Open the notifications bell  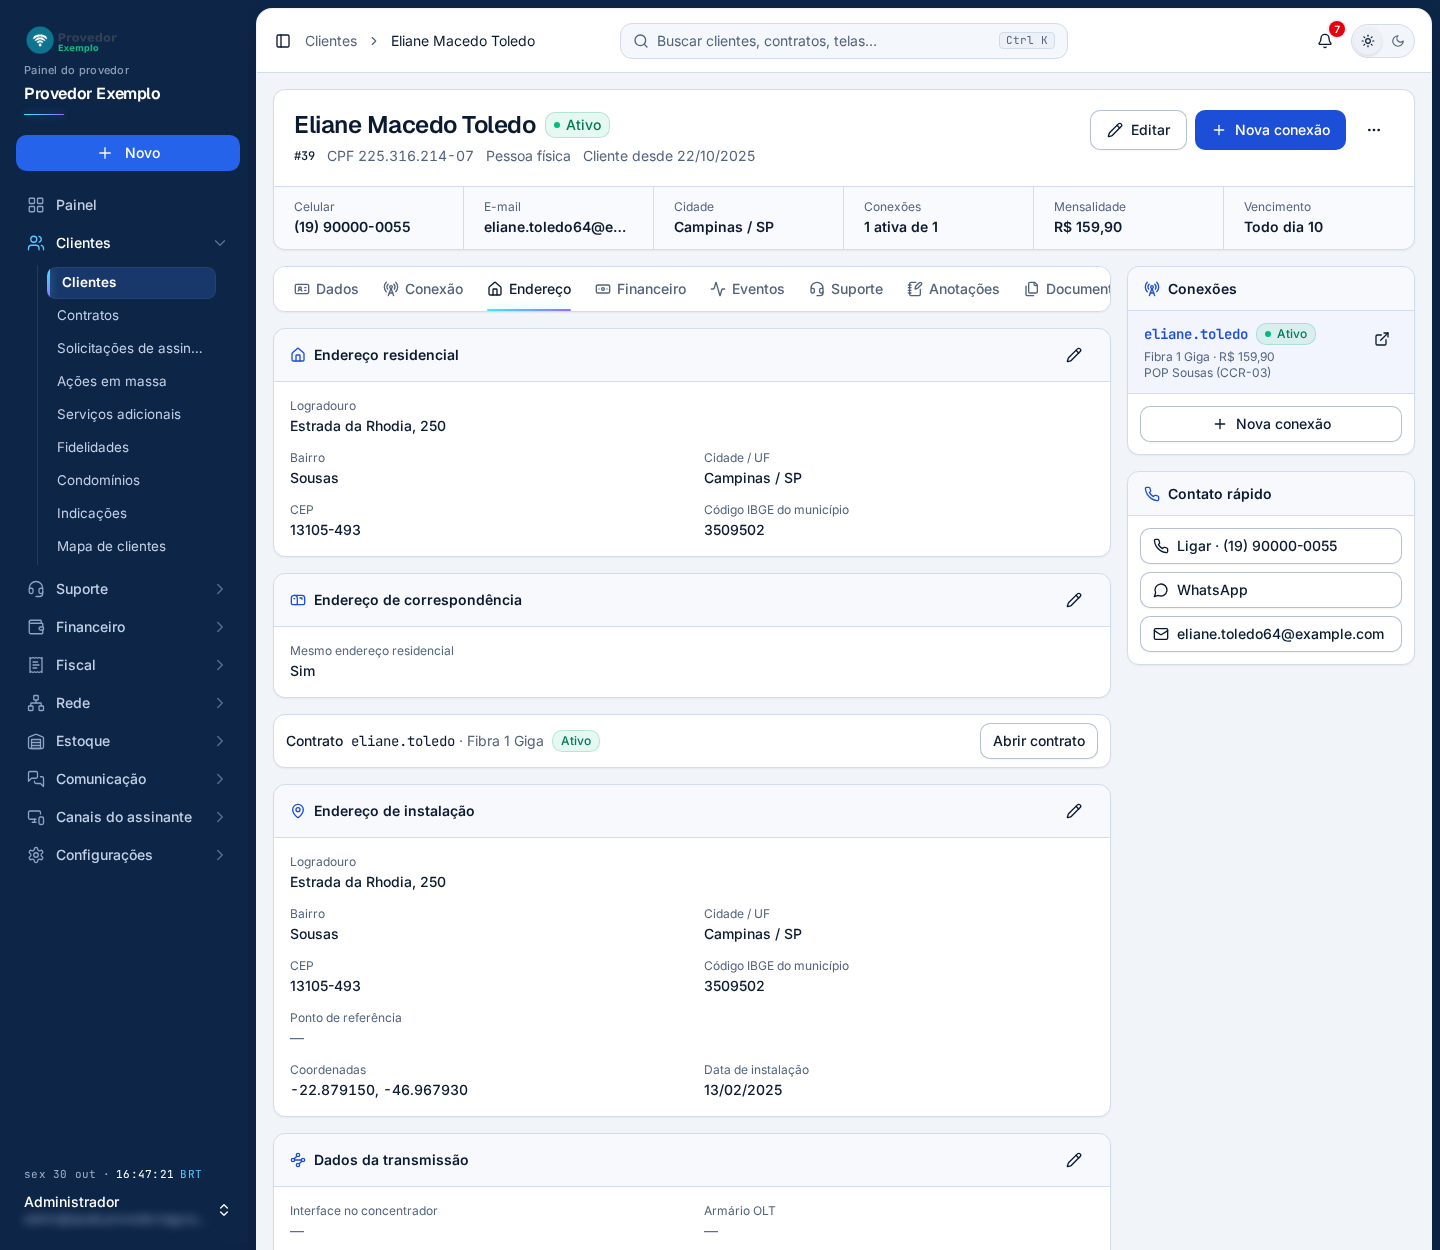[x=1325, y=41]
